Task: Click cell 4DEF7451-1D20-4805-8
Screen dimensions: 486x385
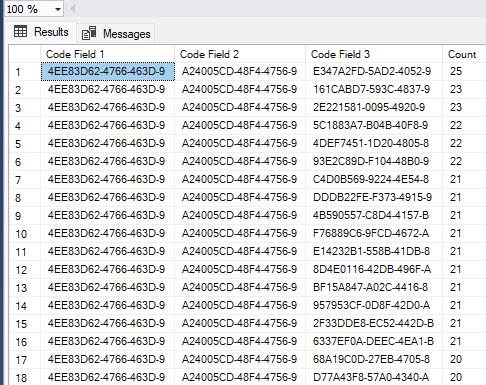Action: [x=374, y=143]
